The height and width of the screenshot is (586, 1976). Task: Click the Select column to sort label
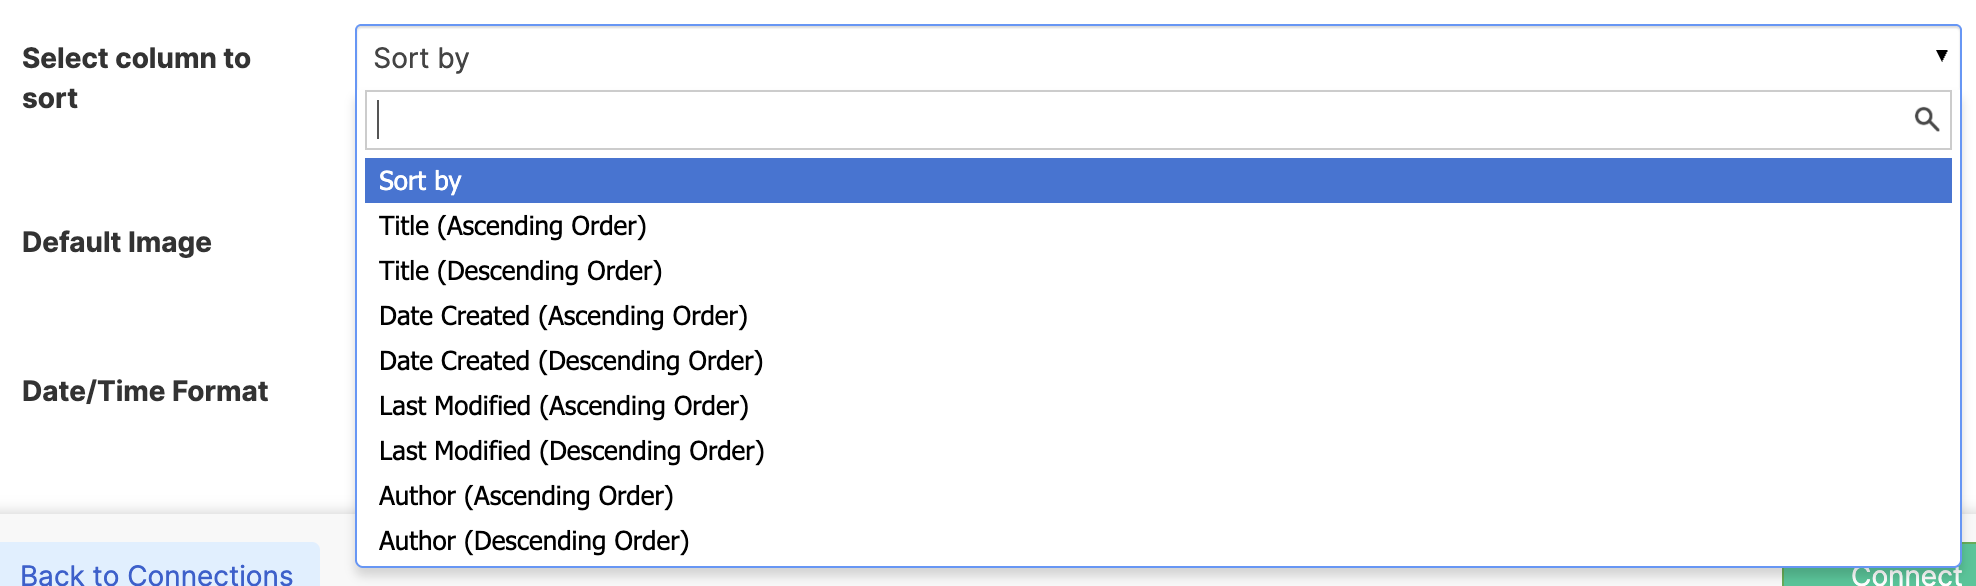(x=137, y=78)
